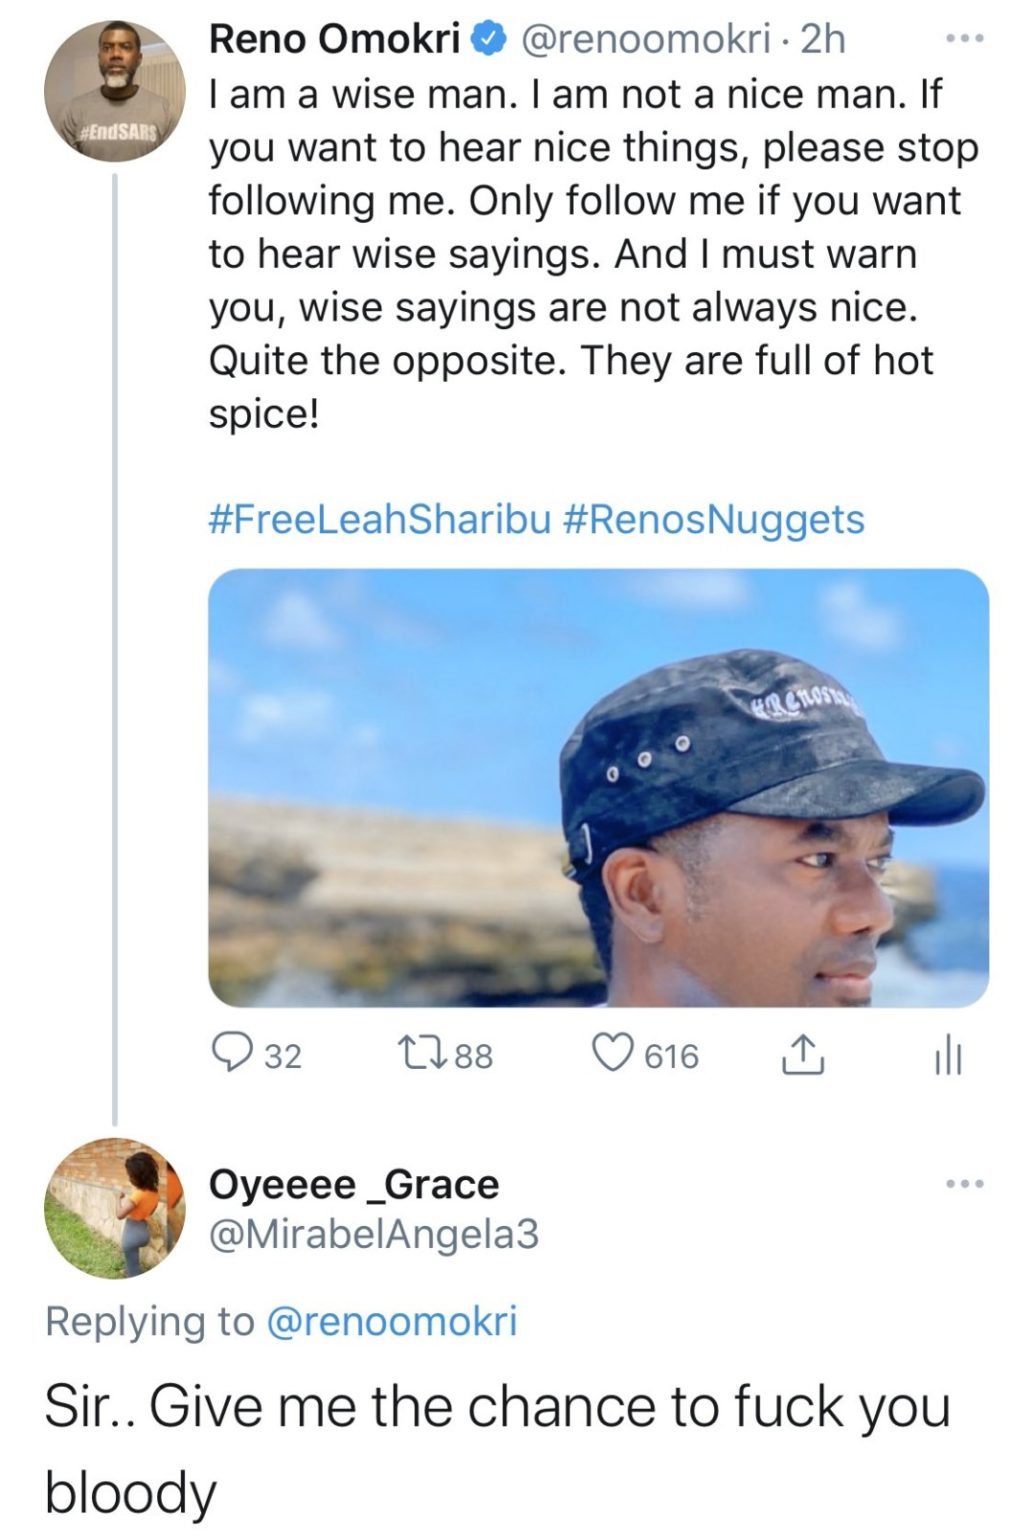Click the @renoomokri handle in tweet header

[647, 40]
